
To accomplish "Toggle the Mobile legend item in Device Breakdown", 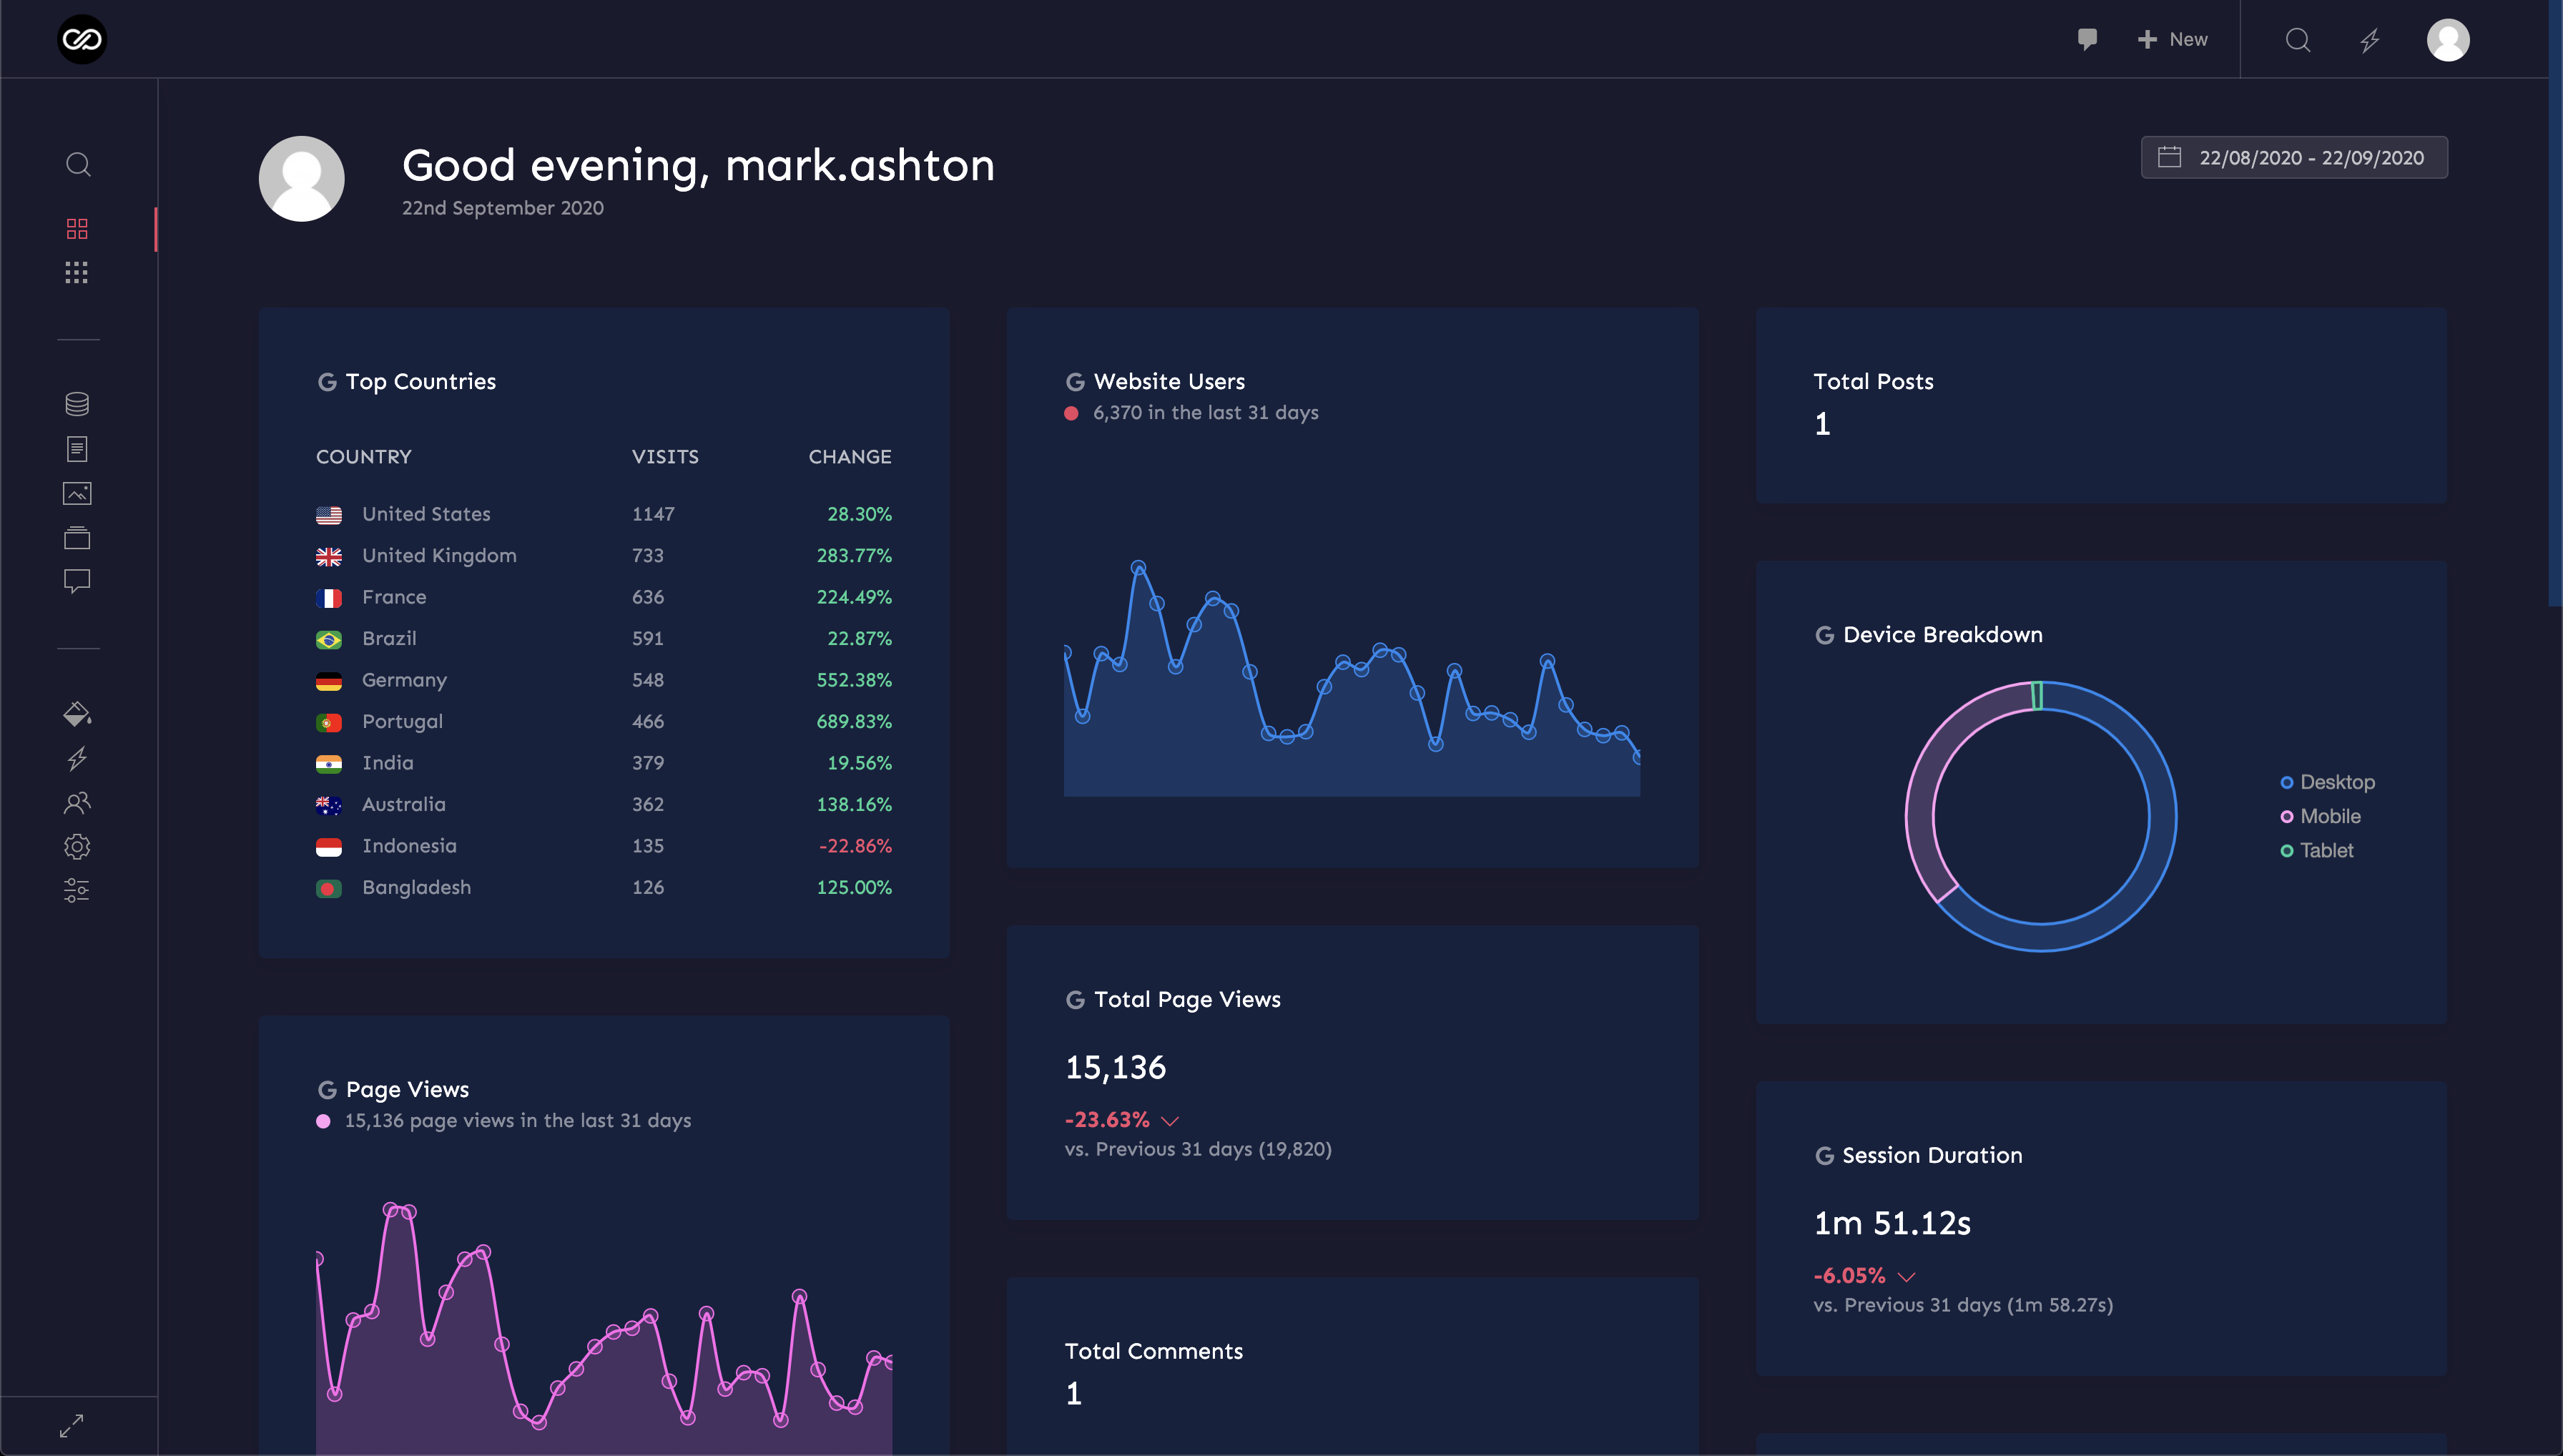I will pos(2320,816).
